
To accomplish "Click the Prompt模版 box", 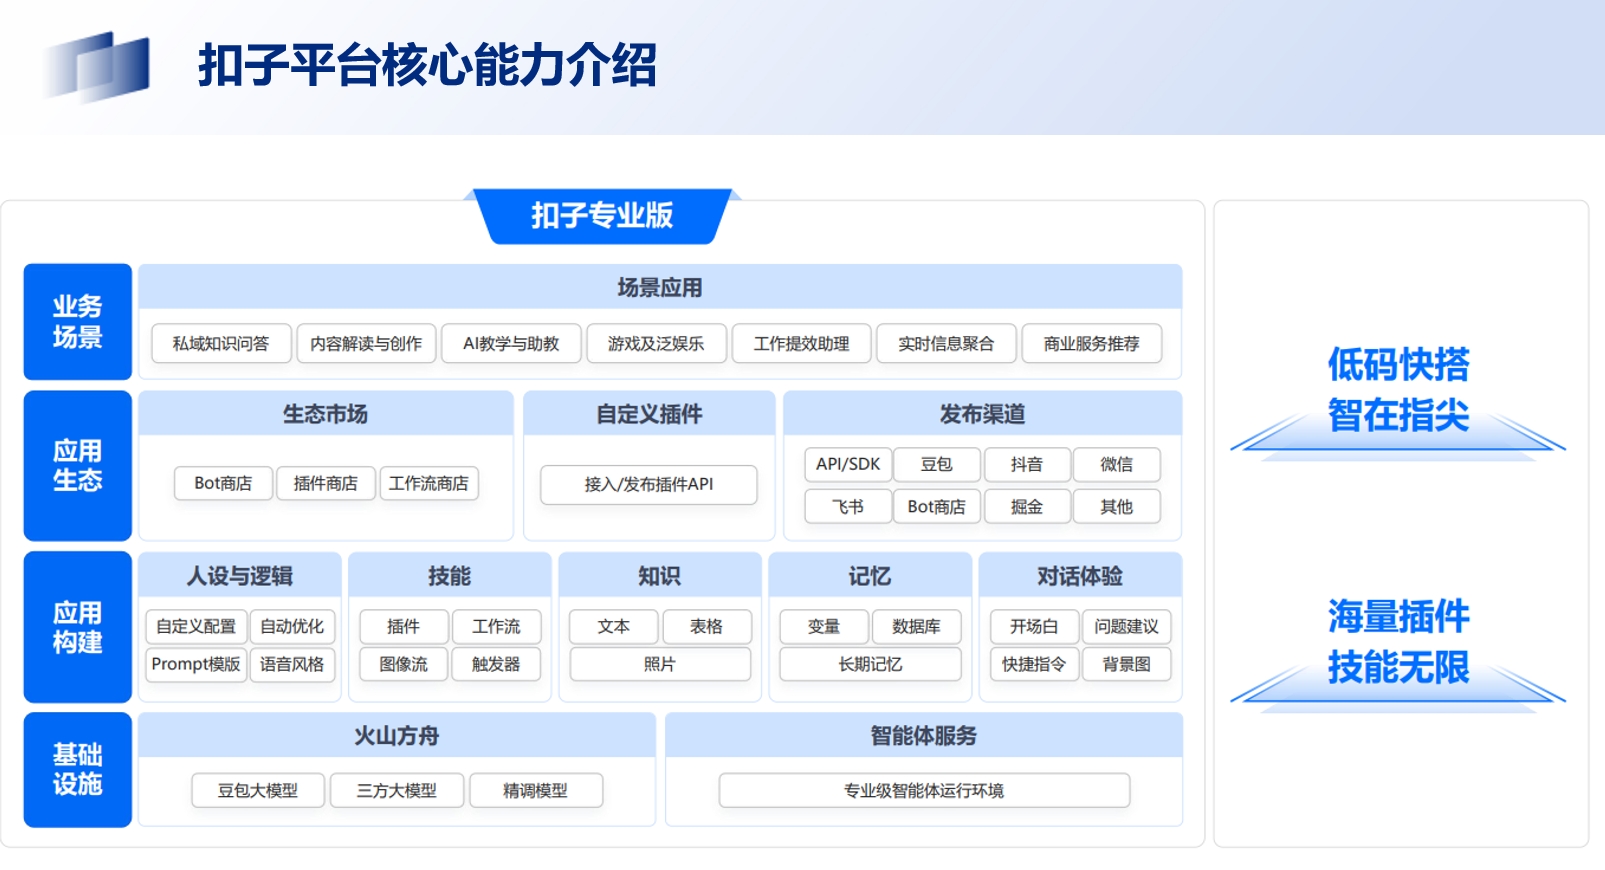I will point(196,664).
